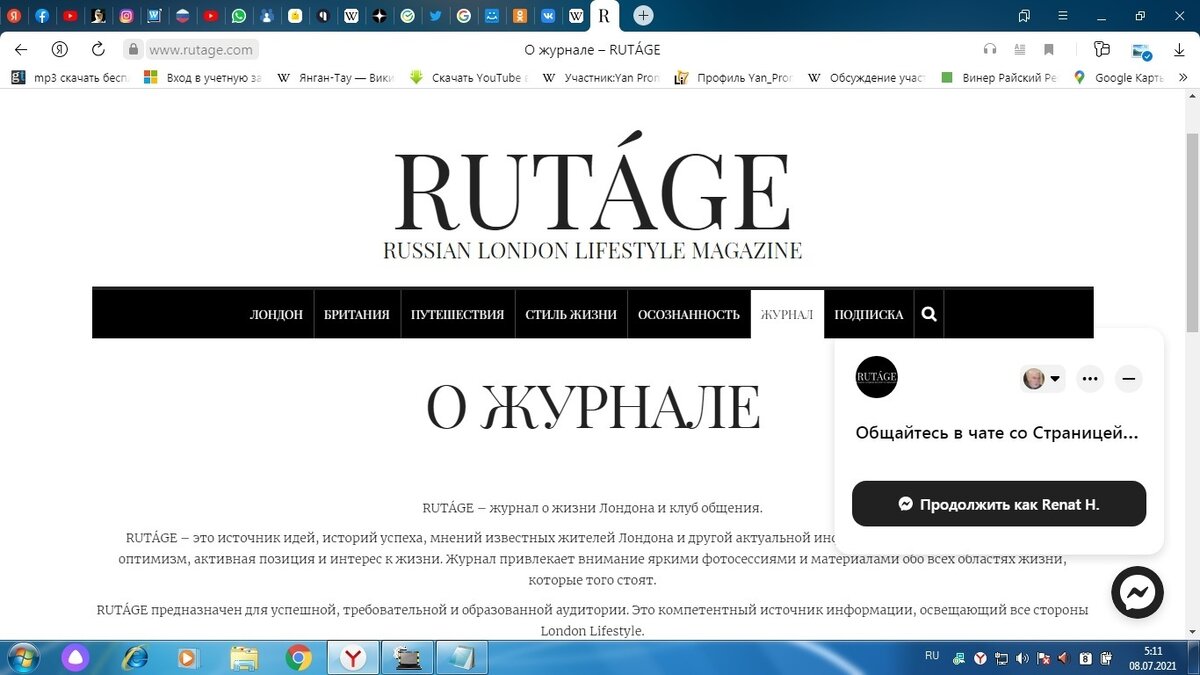
Task: Click the О ЖУРНАЛЕ page heading
Action: tap(592, 406)
